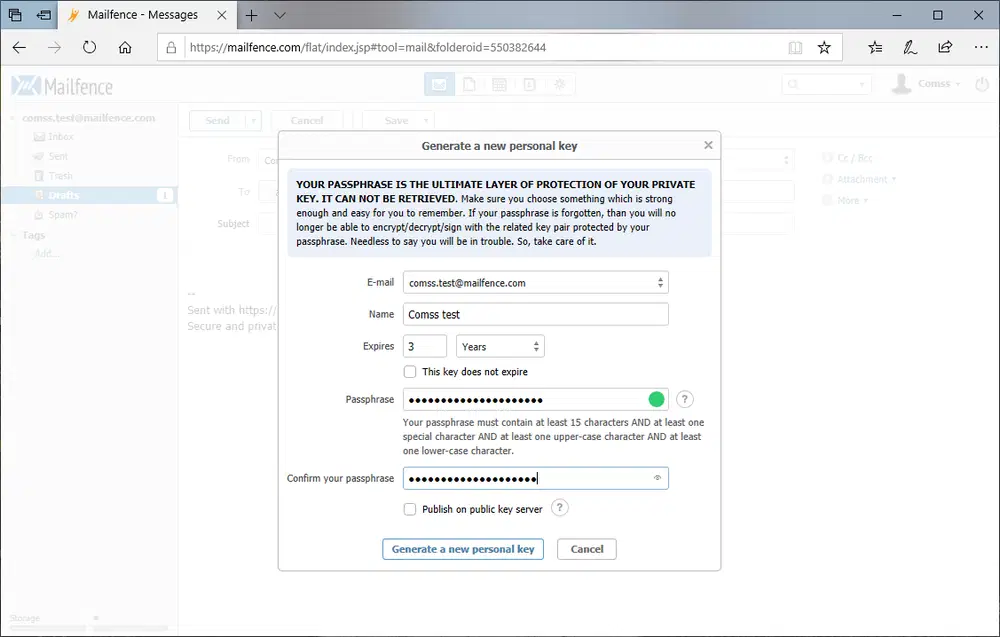Reveal the confirm passphrase with eye icon
Viewport: 1000px width, 637px height.
tap(657, 478)
